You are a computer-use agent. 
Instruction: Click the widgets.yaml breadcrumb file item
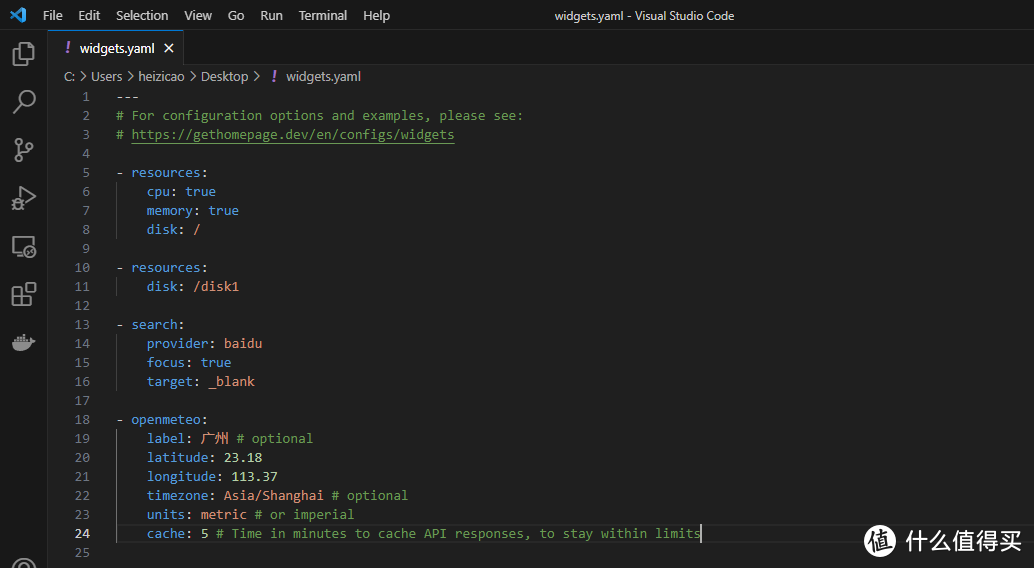(x=323, y=76)
